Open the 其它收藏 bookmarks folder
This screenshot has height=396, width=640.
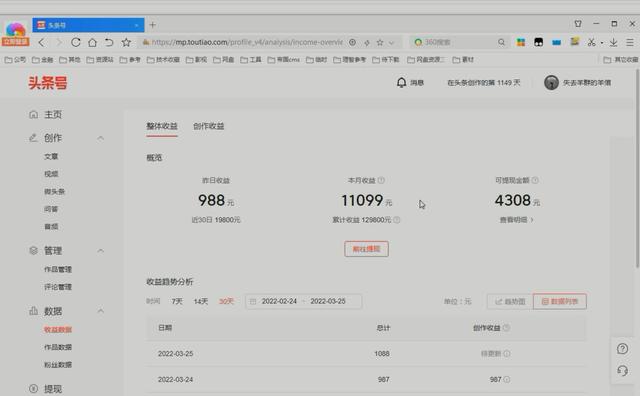(621, 60)
